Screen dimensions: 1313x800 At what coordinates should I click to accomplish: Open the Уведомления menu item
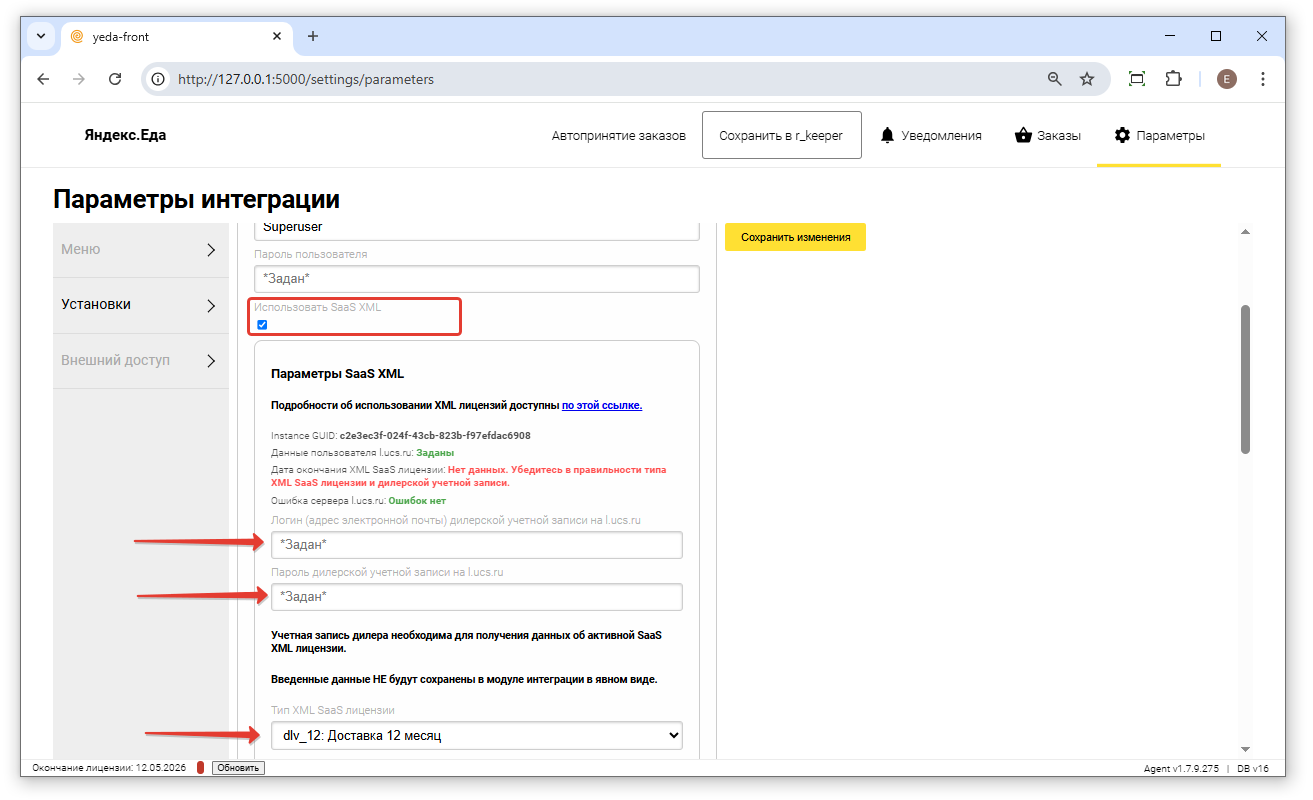pyautogui.click(x=930, y=135)
